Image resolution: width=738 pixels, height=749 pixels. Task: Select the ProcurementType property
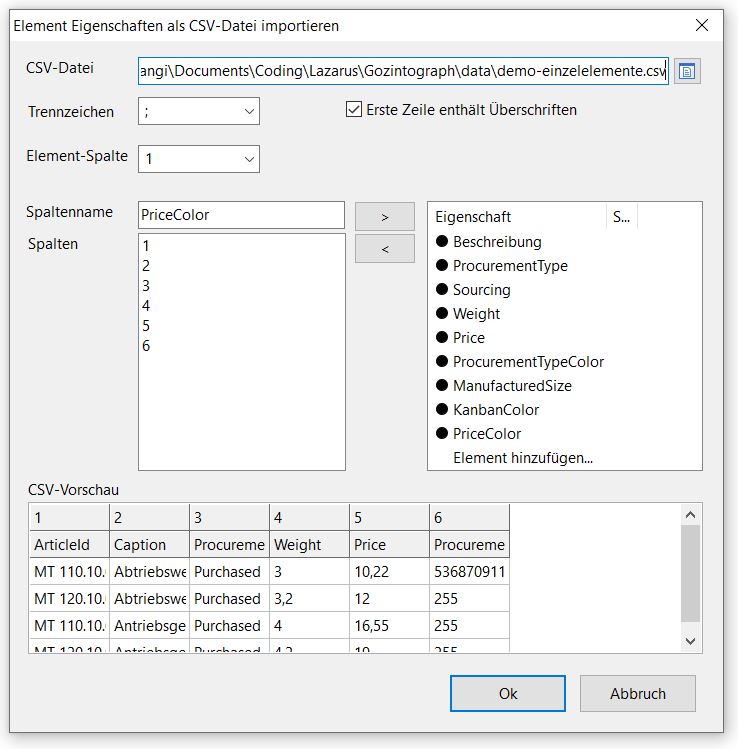(510, 266)
